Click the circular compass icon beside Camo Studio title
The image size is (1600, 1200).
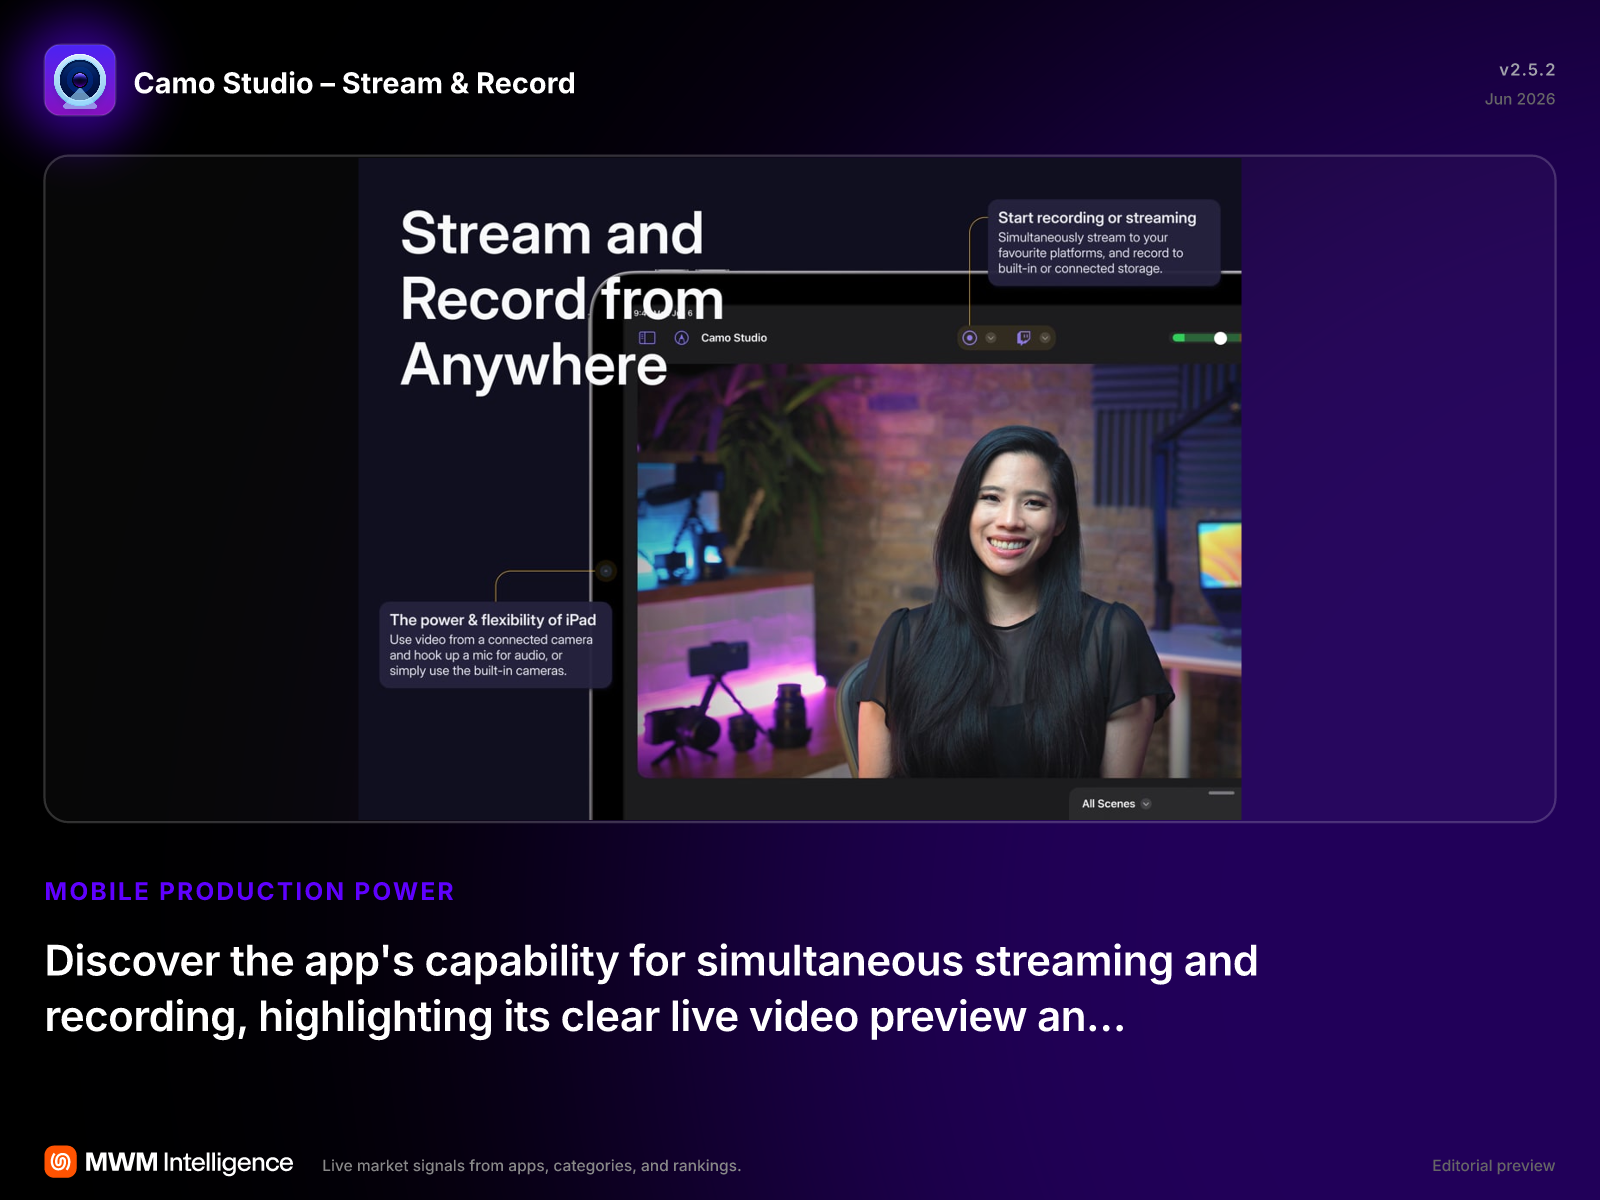click(682, 338)
